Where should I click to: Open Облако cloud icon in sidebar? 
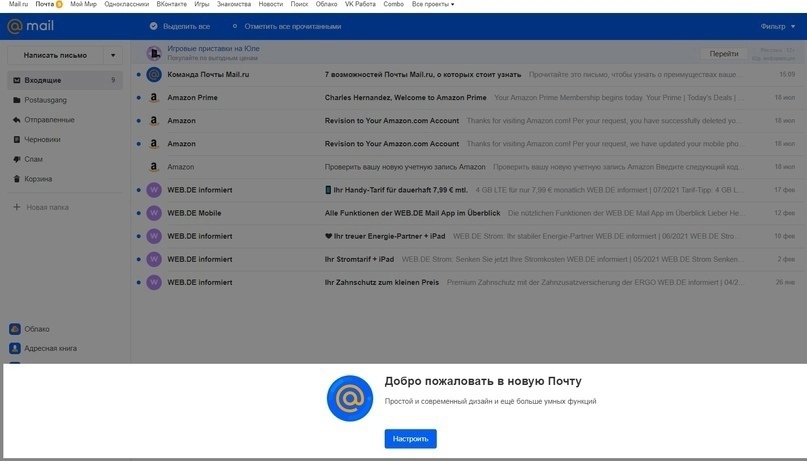coord(15,329)
